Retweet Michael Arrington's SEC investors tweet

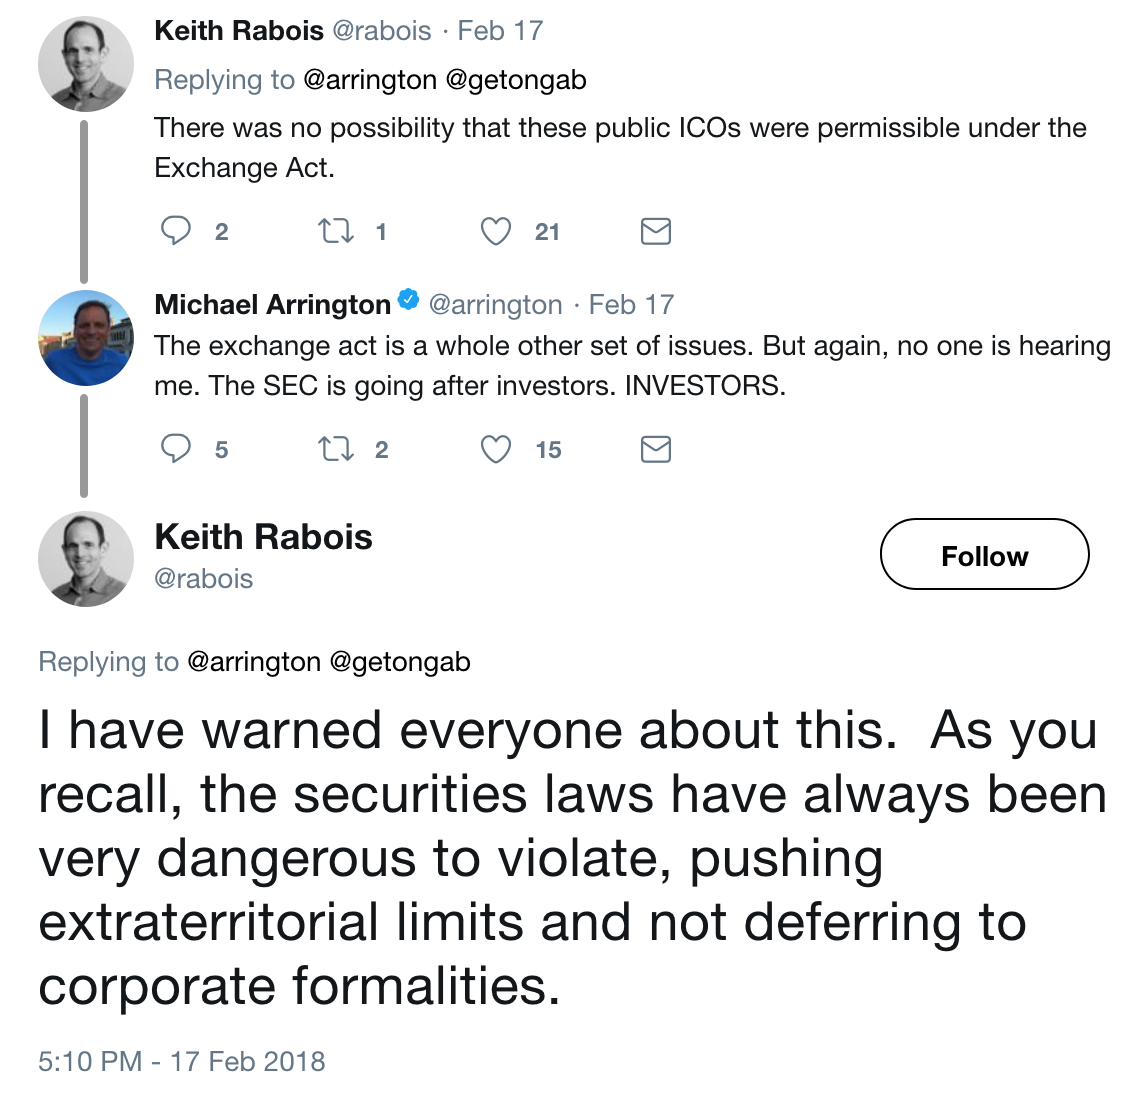click(x=335, y=449)
